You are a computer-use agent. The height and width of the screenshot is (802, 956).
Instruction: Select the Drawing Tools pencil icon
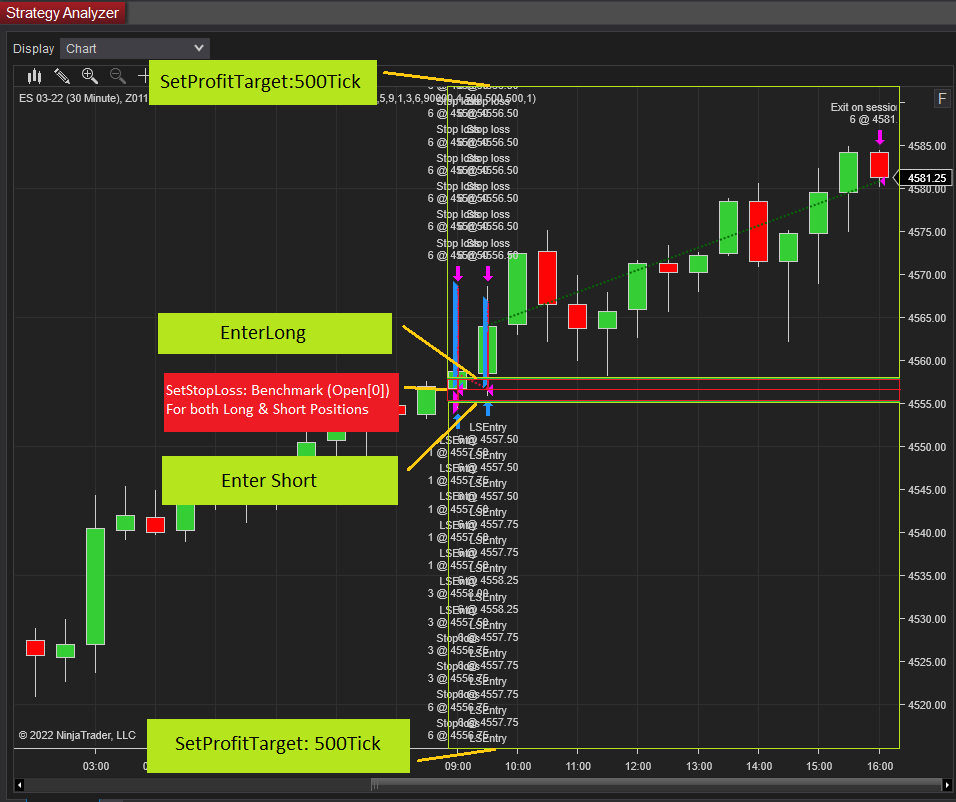pyautogui.click(x=62, y=76)
